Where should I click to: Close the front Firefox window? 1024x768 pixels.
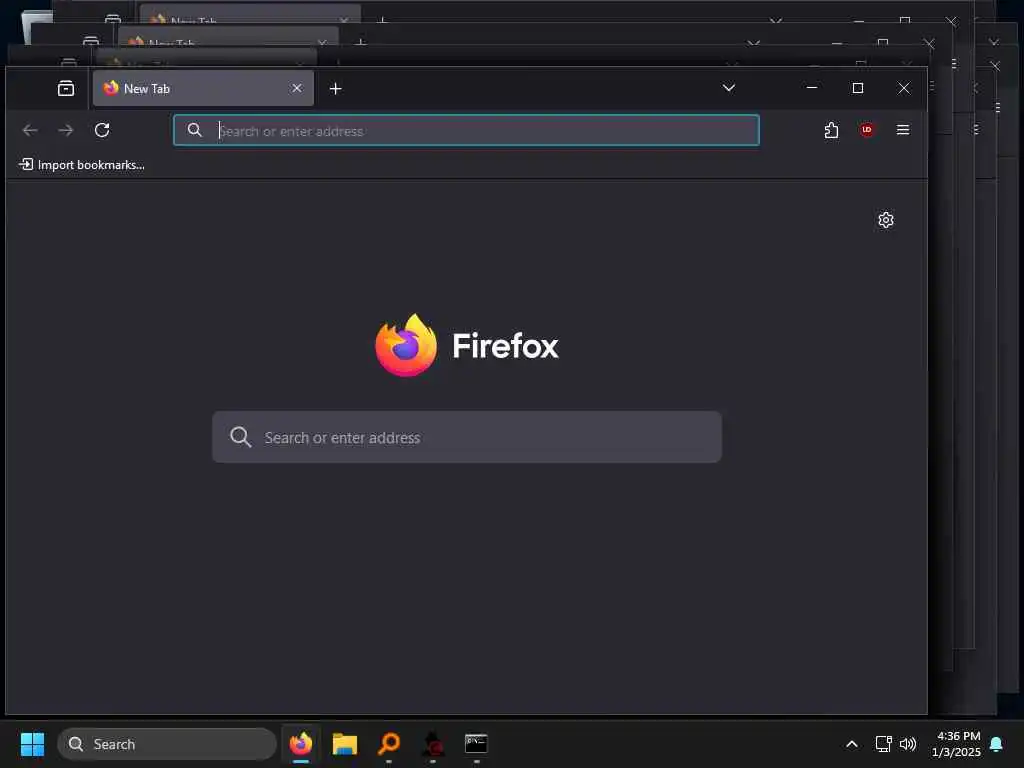pyautogui.click(x=904, y=88)
